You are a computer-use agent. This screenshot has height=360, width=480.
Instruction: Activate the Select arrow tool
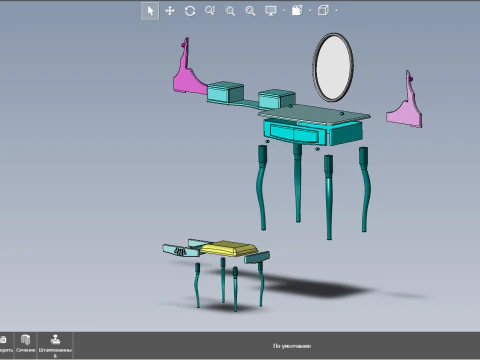point(150,11)
